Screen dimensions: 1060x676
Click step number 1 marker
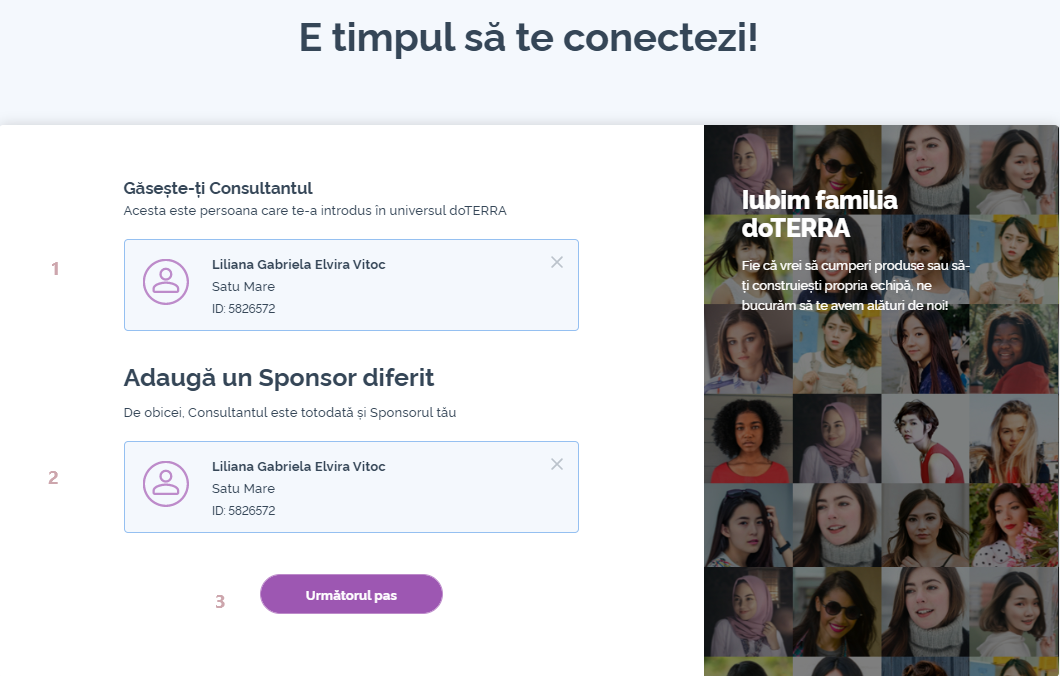(x=55, y=269)
